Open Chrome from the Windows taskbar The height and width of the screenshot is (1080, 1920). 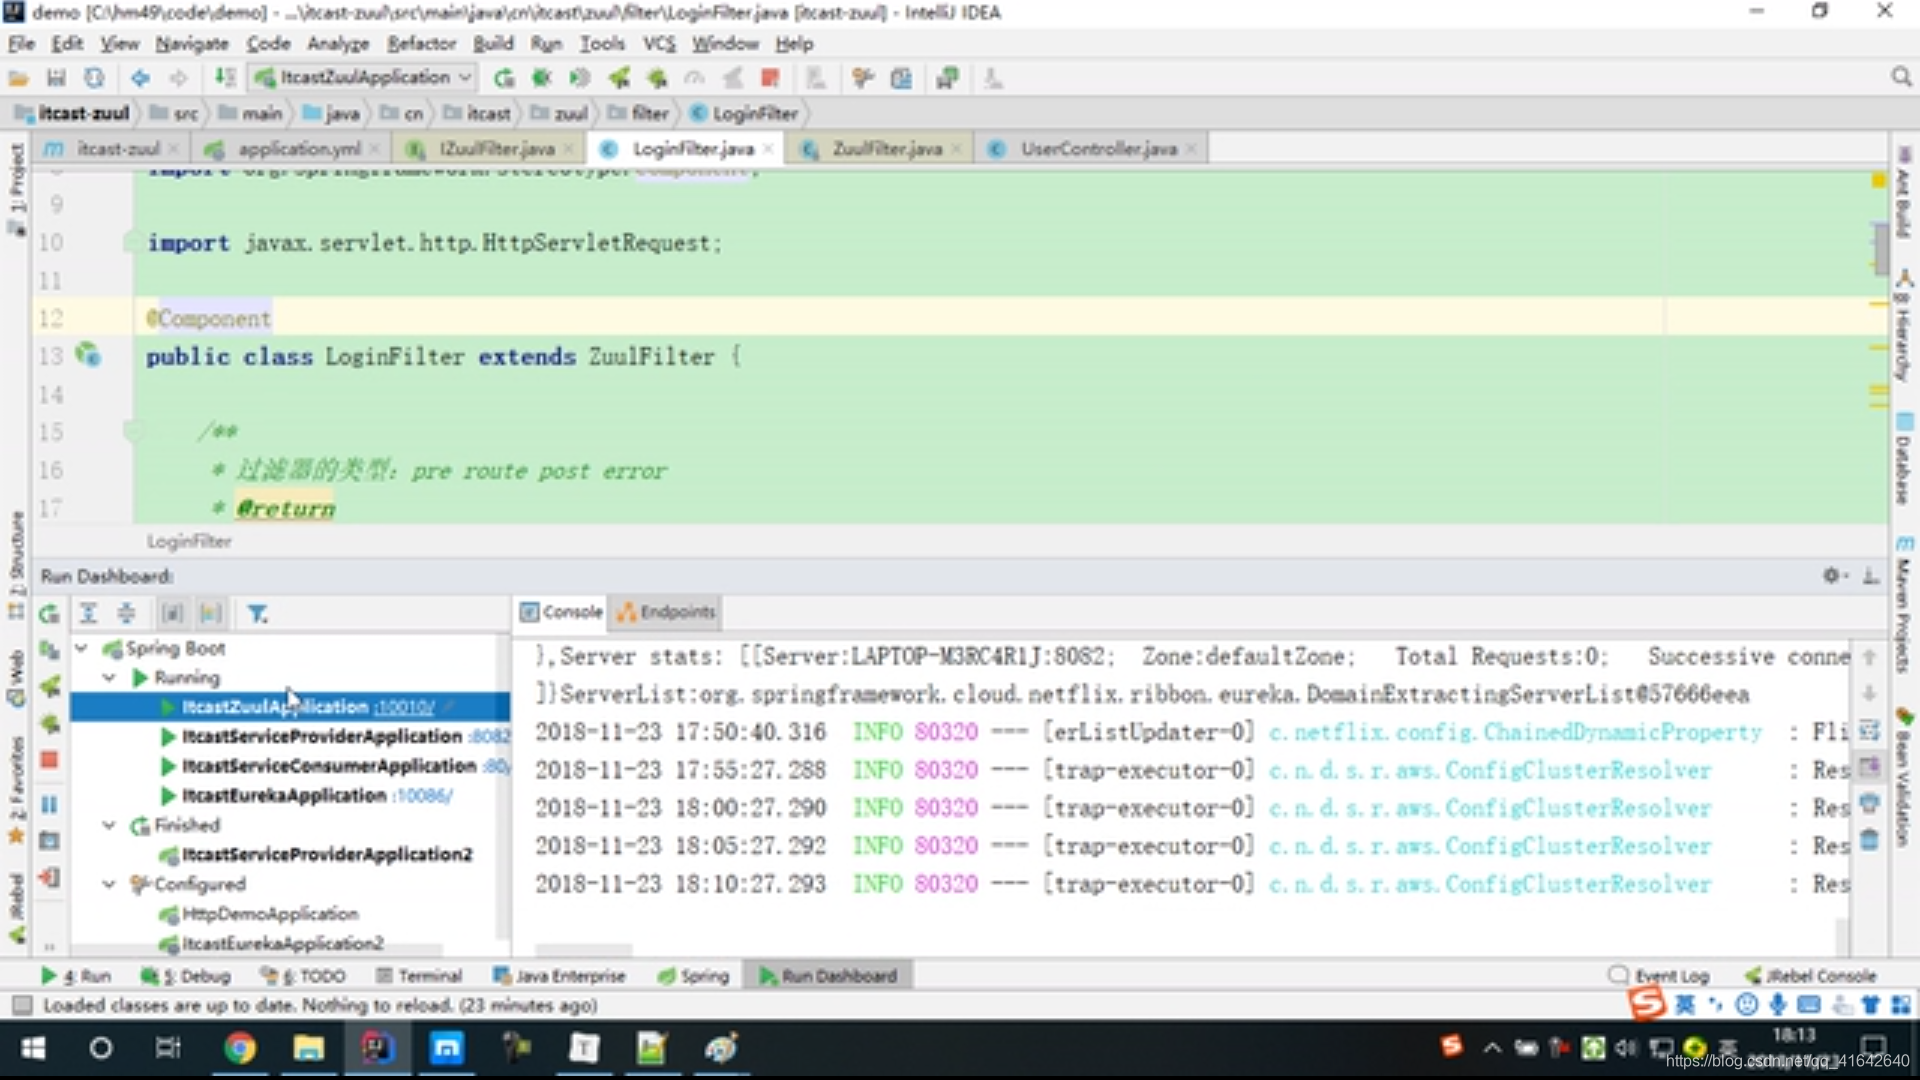tap(240, 1048)
